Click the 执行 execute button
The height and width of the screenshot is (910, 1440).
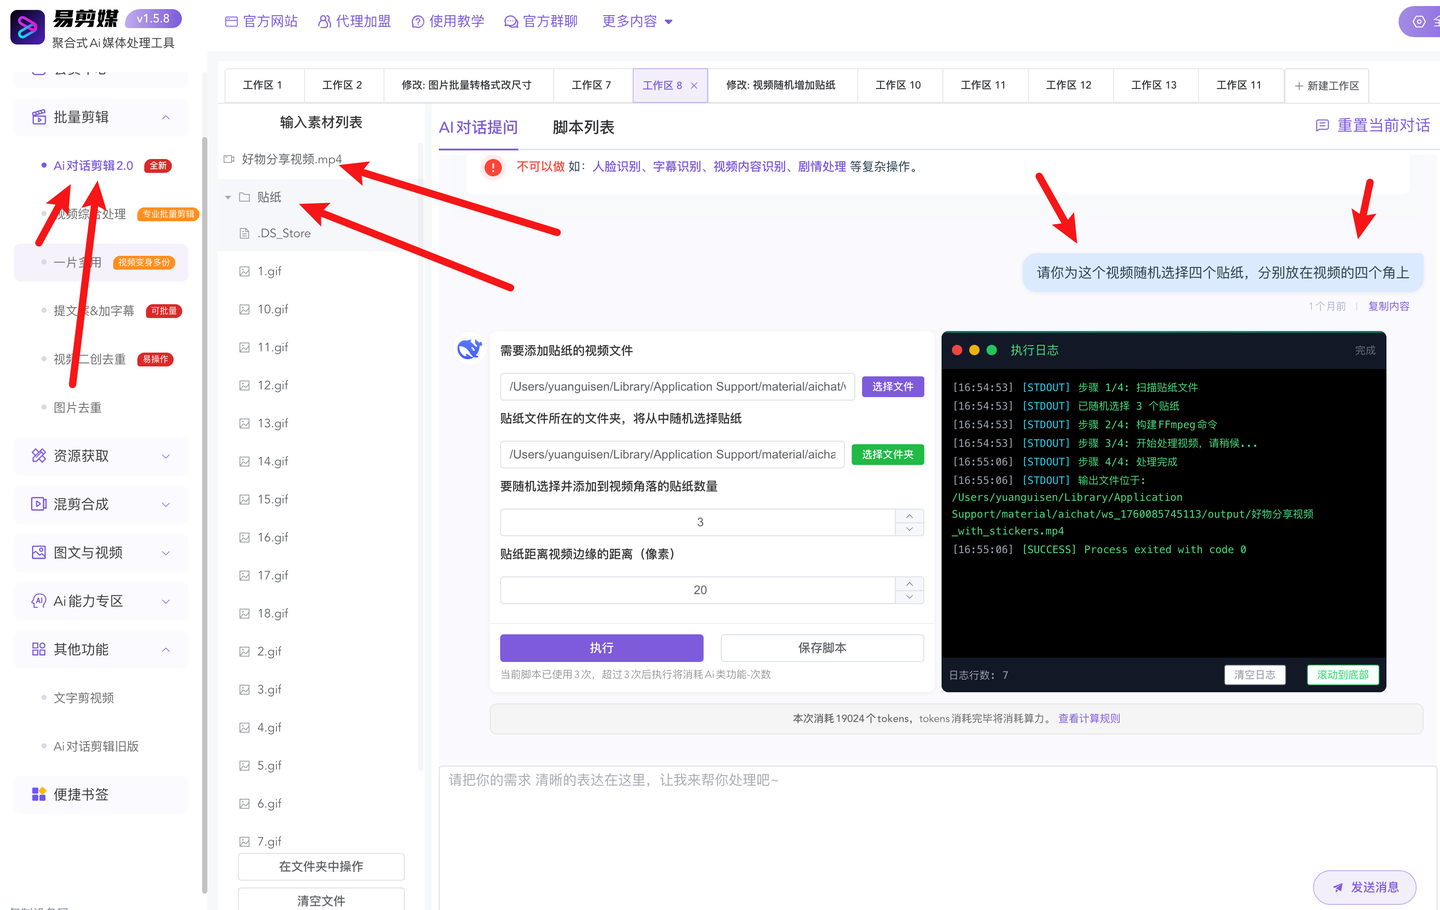tap(600, 647)
